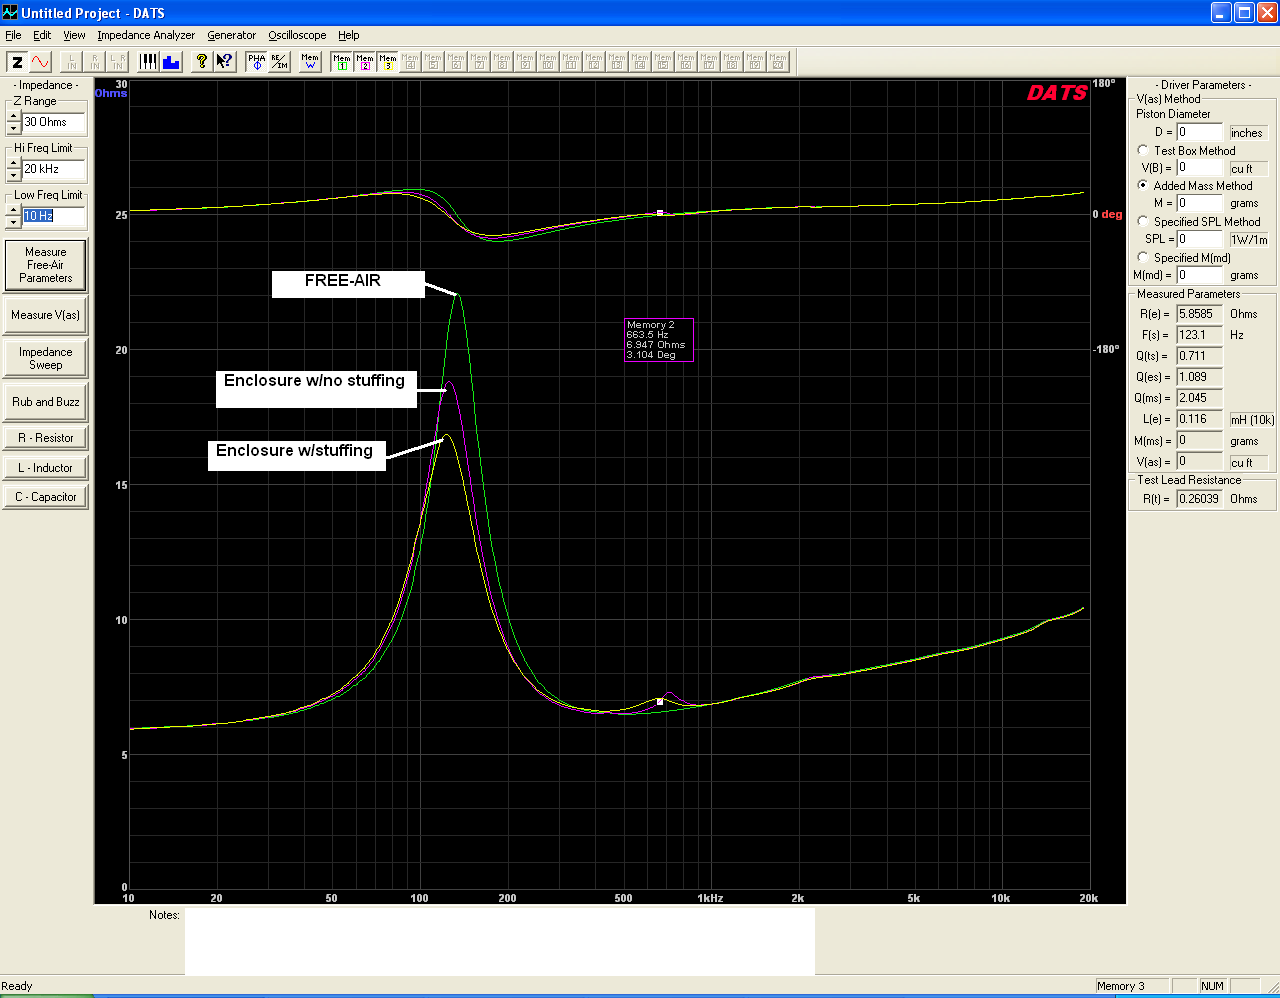This screenshot has width=1280, height=998.
Task: Toggle the Mem 3 trace icon
Action: pos(388,62)
